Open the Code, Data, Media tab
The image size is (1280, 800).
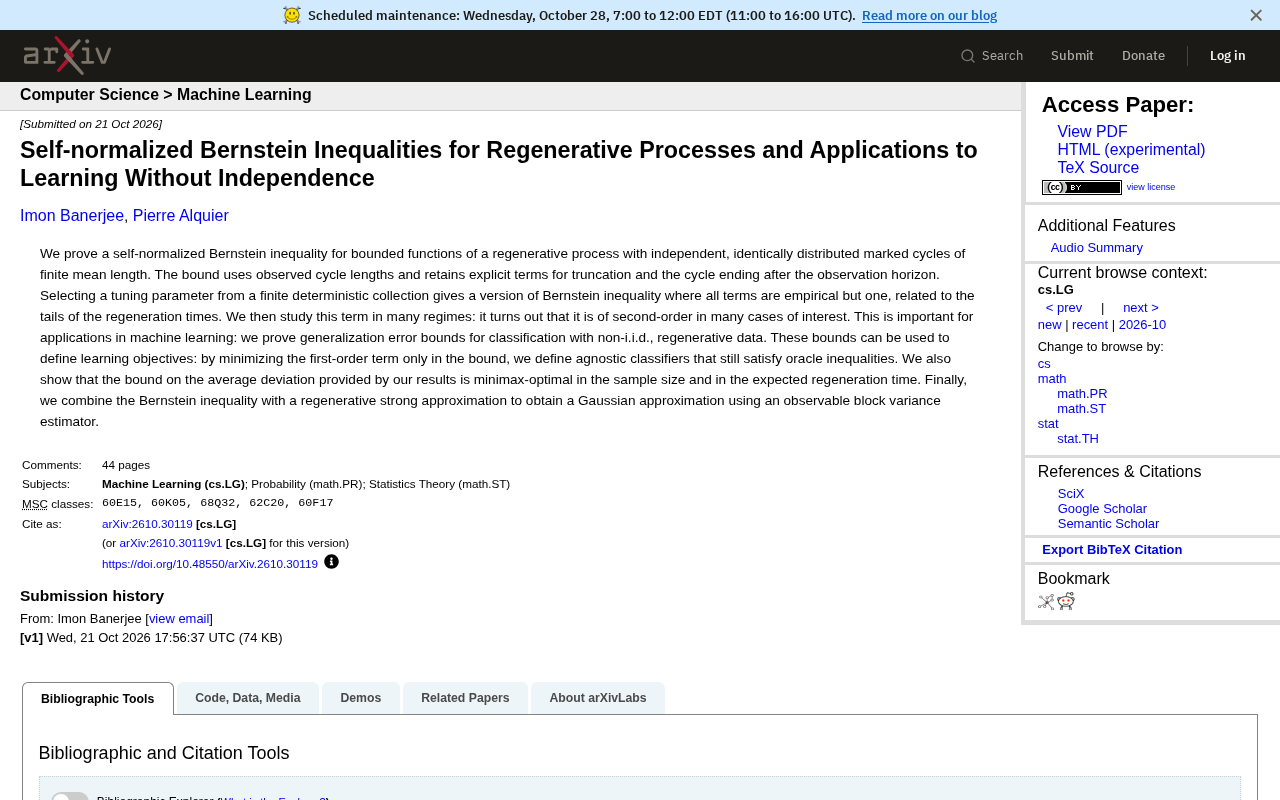point(248,698)
